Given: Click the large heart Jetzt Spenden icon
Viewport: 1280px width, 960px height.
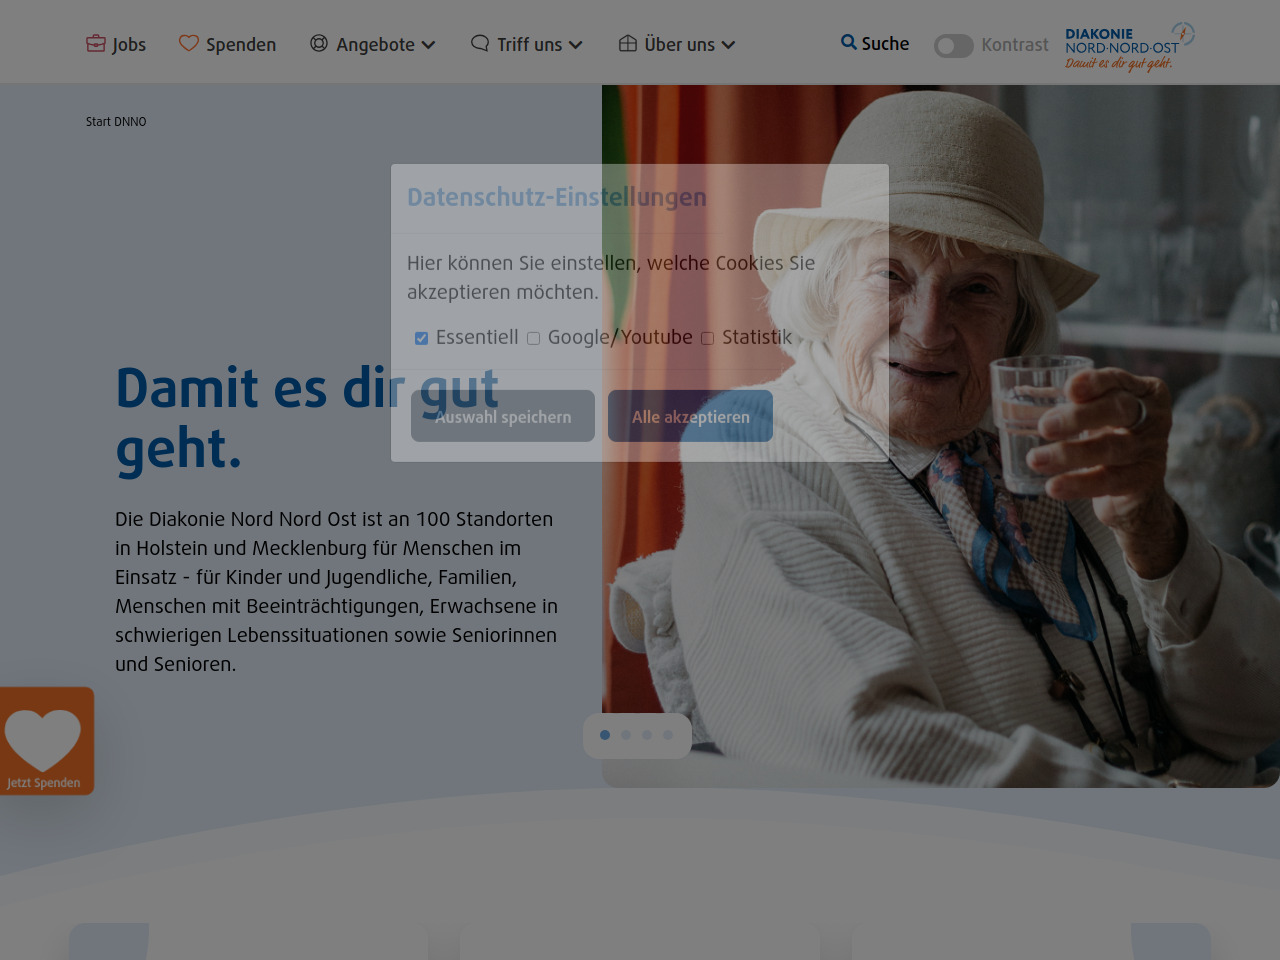Looking at the screenshot, I should coord(43,740).
